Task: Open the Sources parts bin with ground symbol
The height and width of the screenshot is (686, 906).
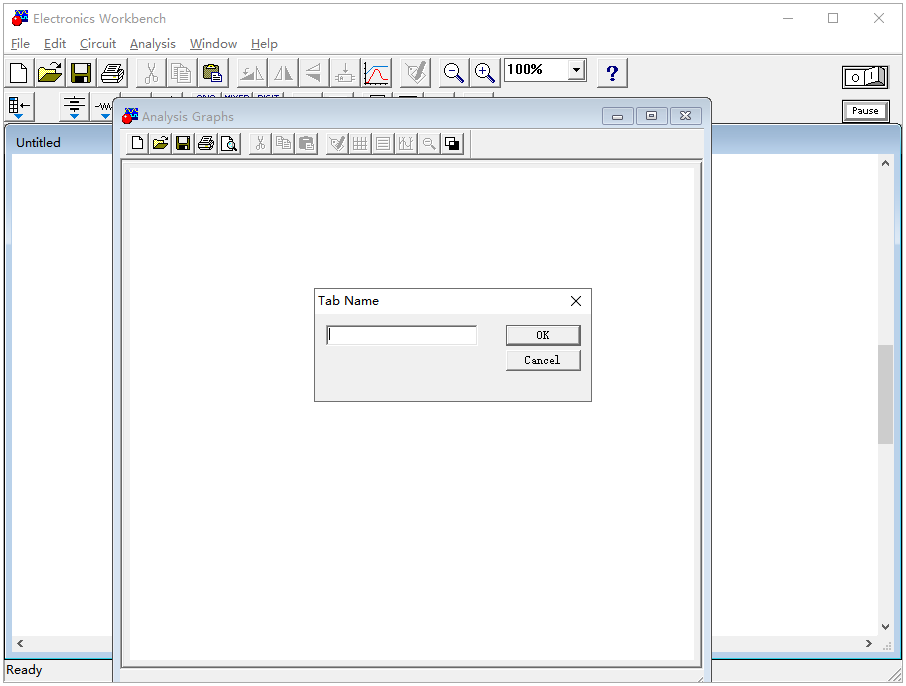Action: 75,106
